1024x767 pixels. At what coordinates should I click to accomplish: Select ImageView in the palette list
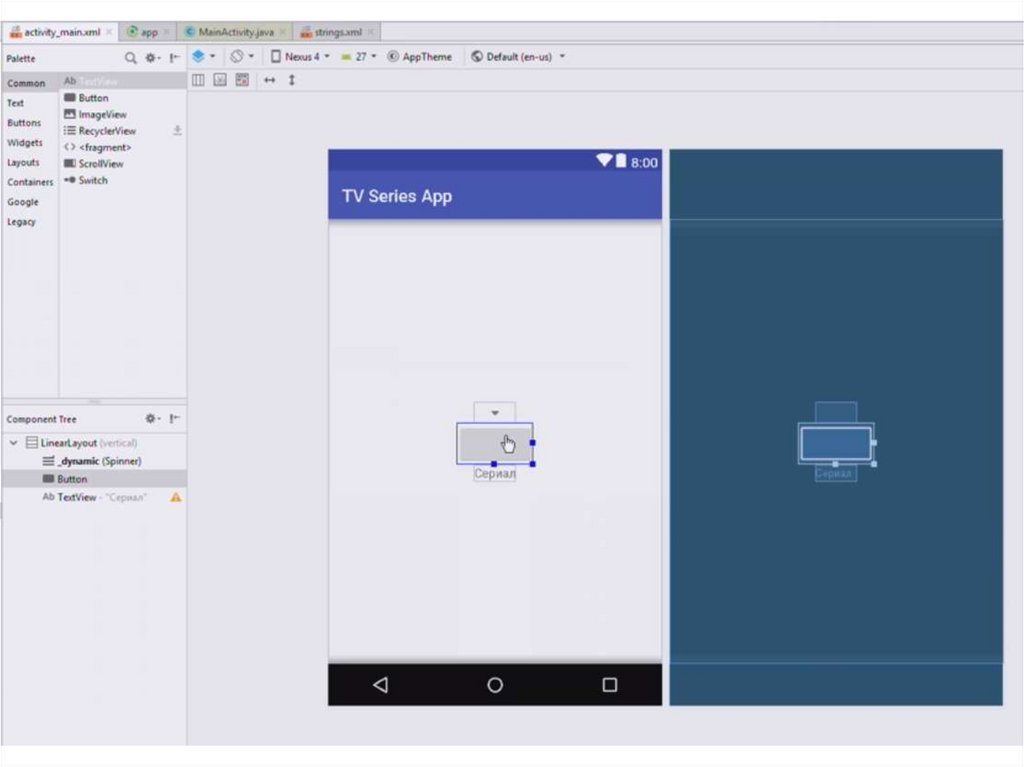(x=102, y=114)
